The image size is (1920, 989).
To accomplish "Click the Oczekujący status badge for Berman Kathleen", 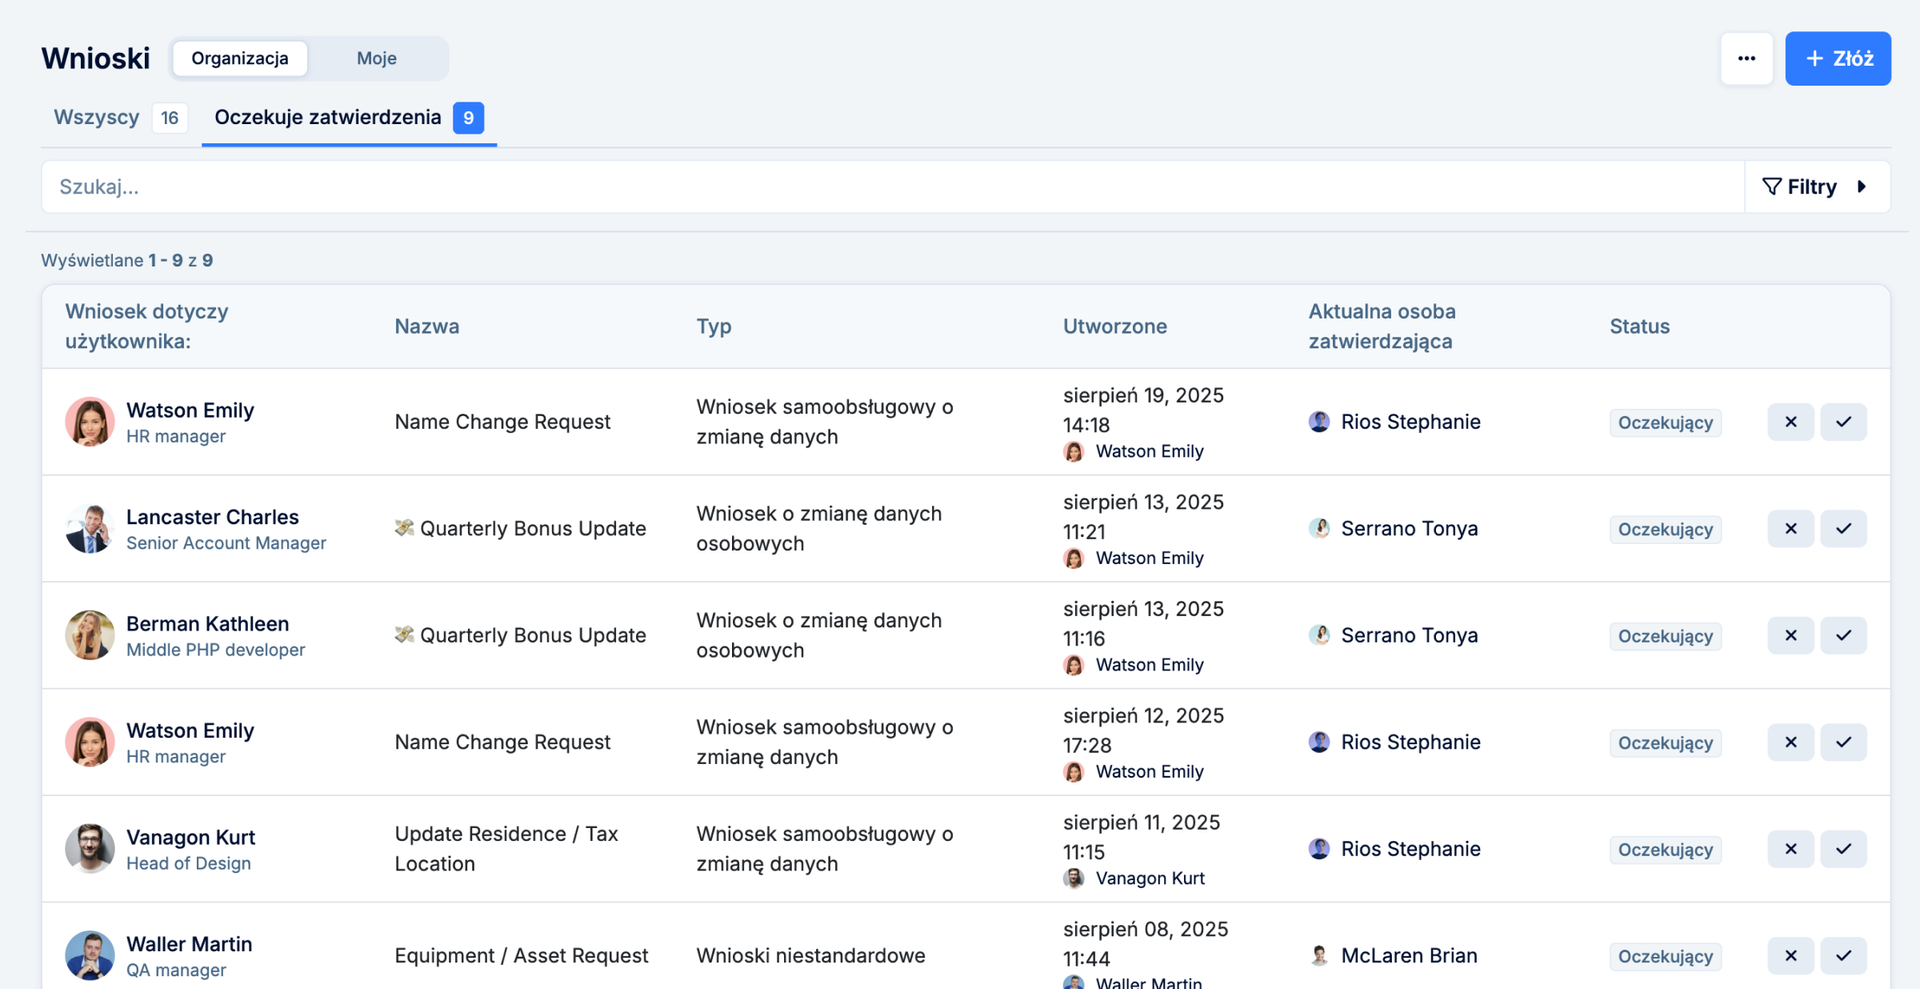I will 1665,636.
